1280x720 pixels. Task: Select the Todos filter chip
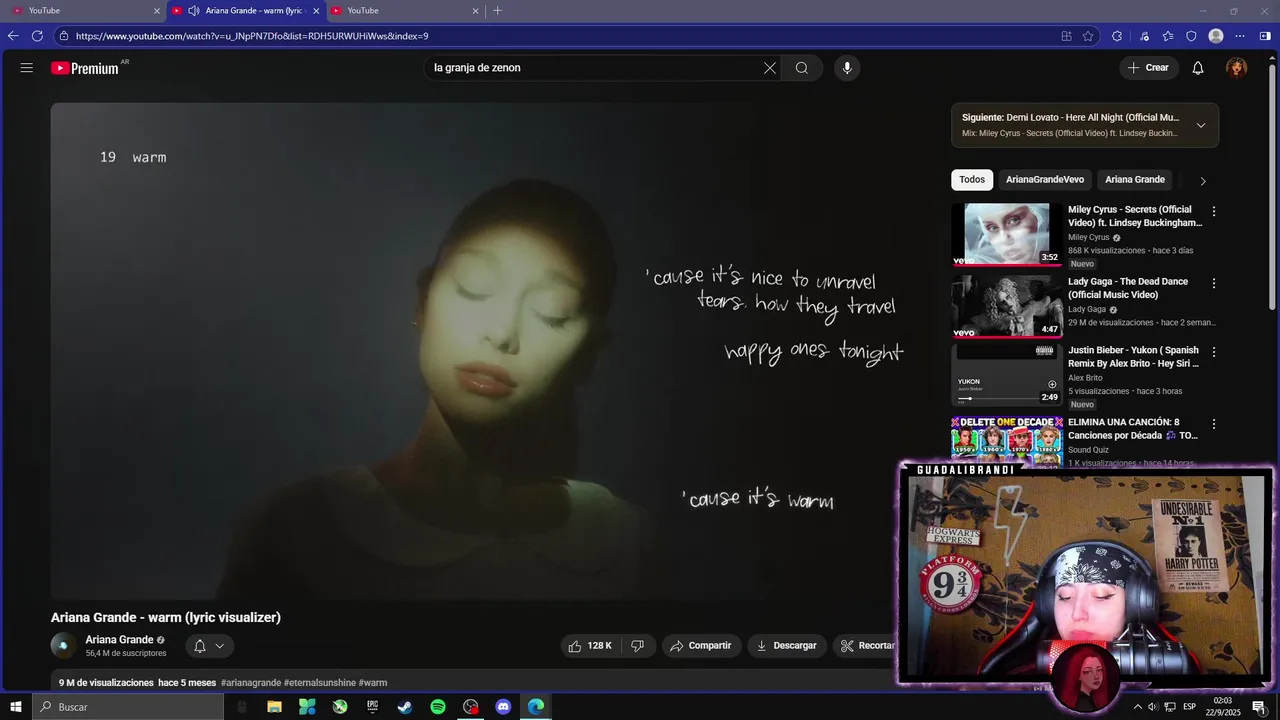coord(972,180)
